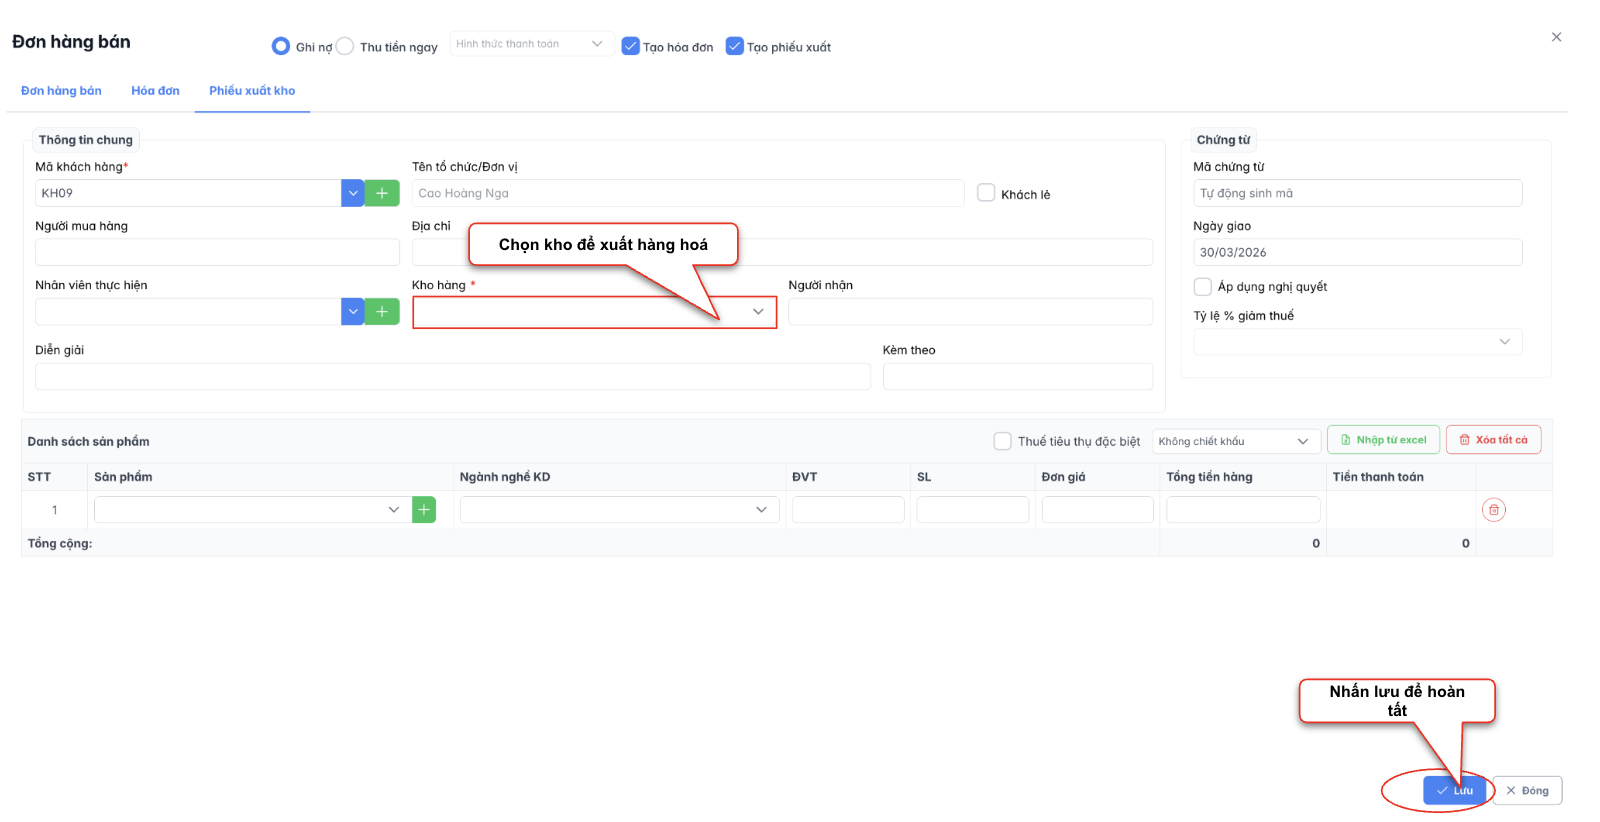Open the Kho hàng dropdown
The width and height of the screenshot is (1600, 822).
pyautogui.click(x=594, y=312)
